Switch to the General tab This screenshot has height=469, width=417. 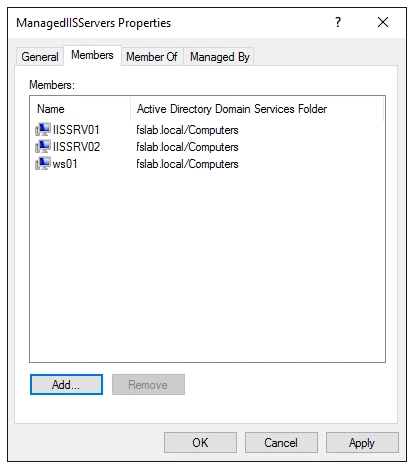pyautogui.click(x=40, y=57)
